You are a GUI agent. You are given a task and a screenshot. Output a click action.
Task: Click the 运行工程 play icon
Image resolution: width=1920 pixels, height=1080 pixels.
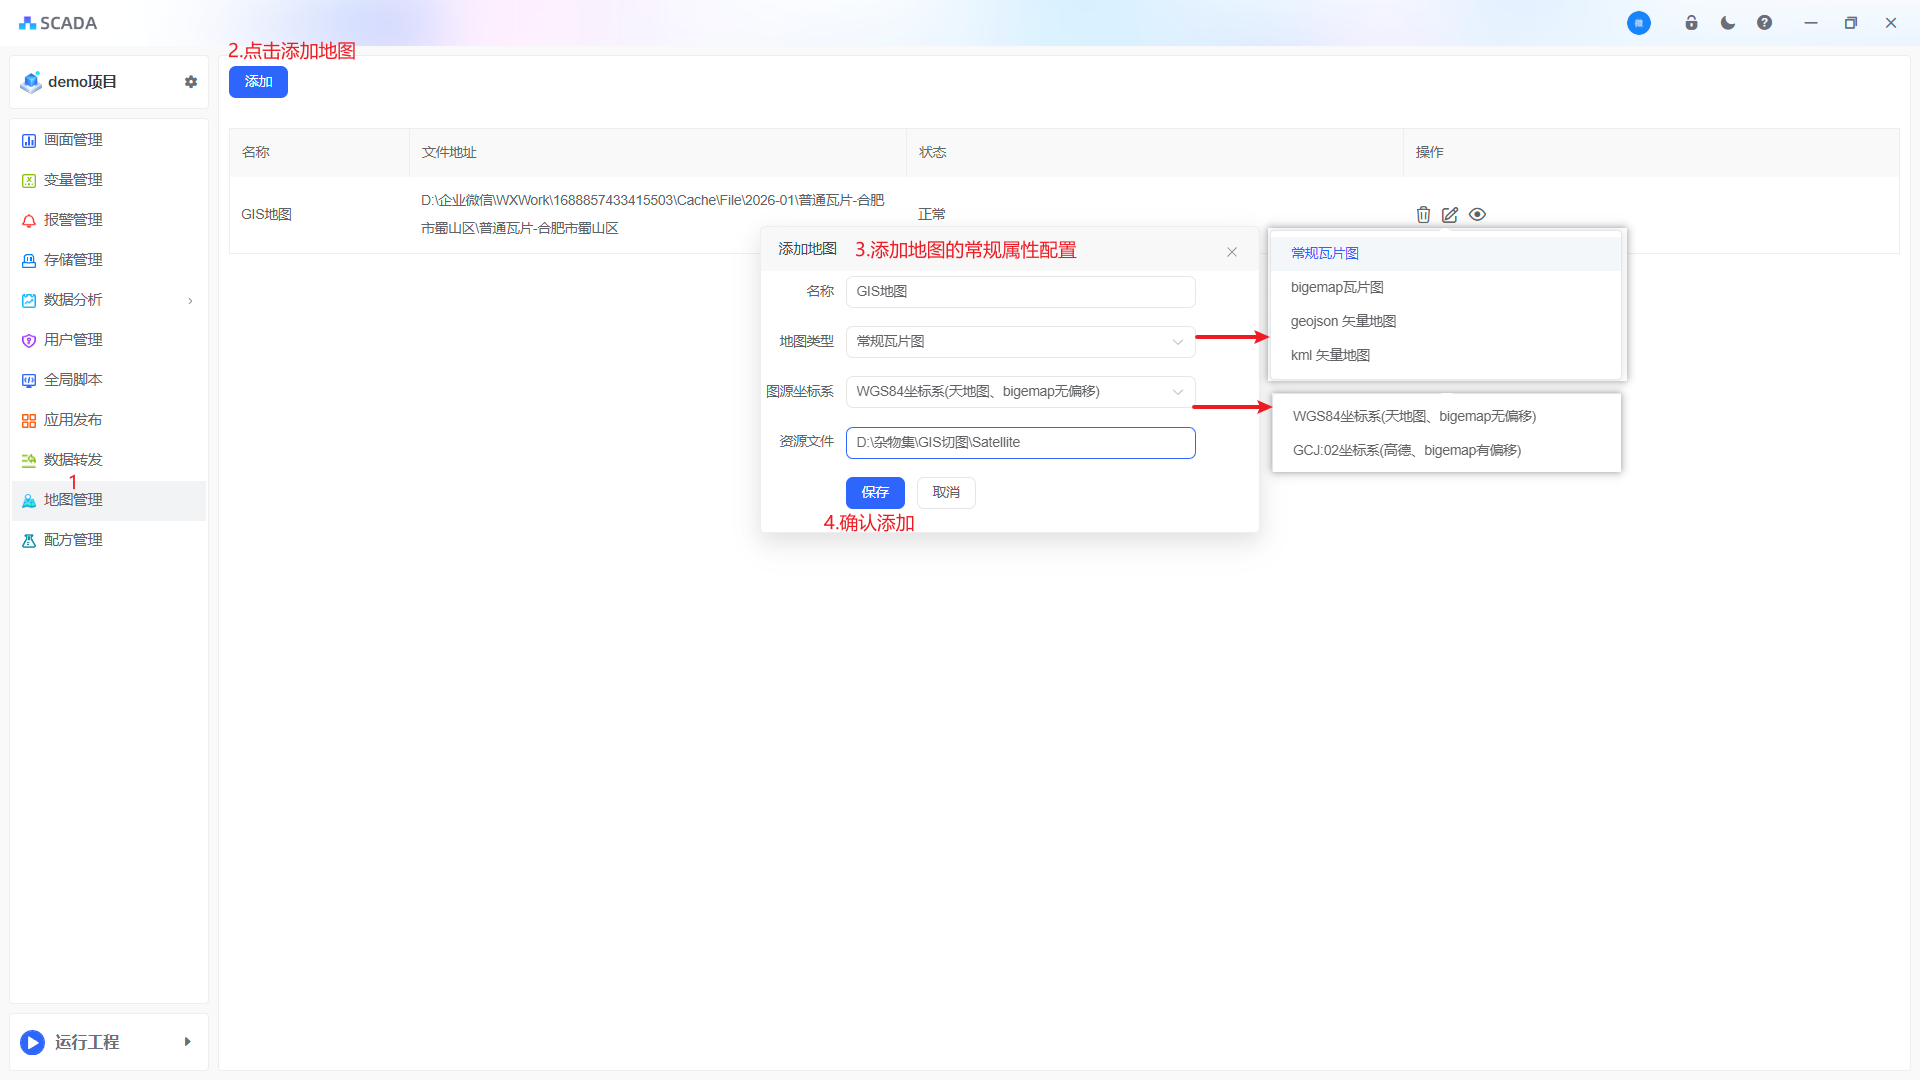point(32,1042)
